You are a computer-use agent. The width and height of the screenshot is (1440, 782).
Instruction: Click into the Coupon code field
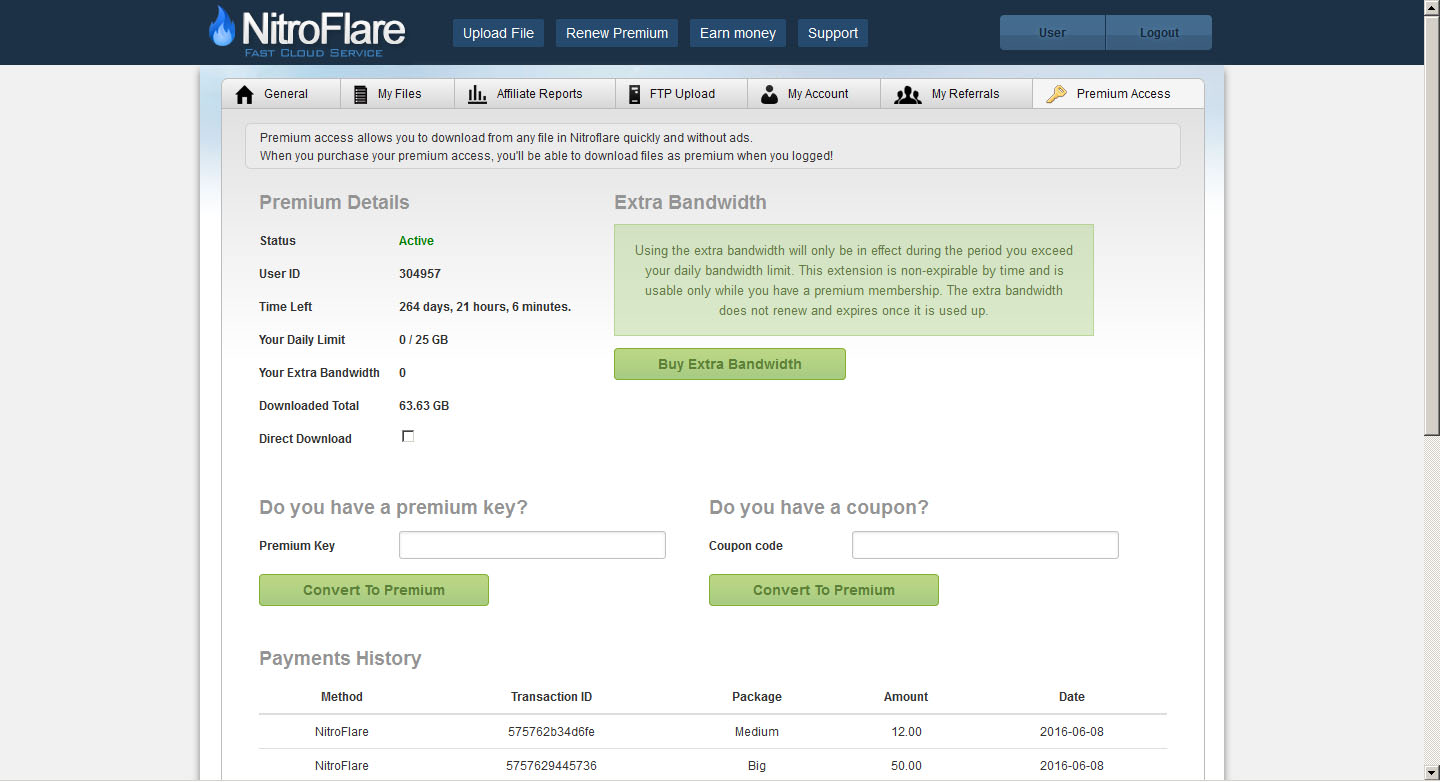985,545
